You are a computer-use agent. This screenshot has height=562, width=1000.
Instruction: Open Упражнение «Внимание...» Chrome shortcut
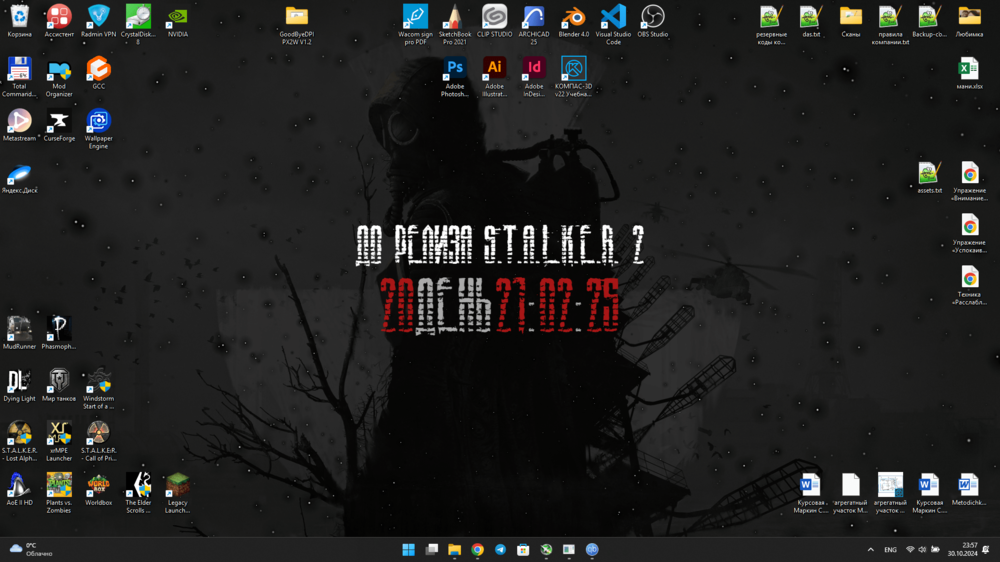point(969,181)
